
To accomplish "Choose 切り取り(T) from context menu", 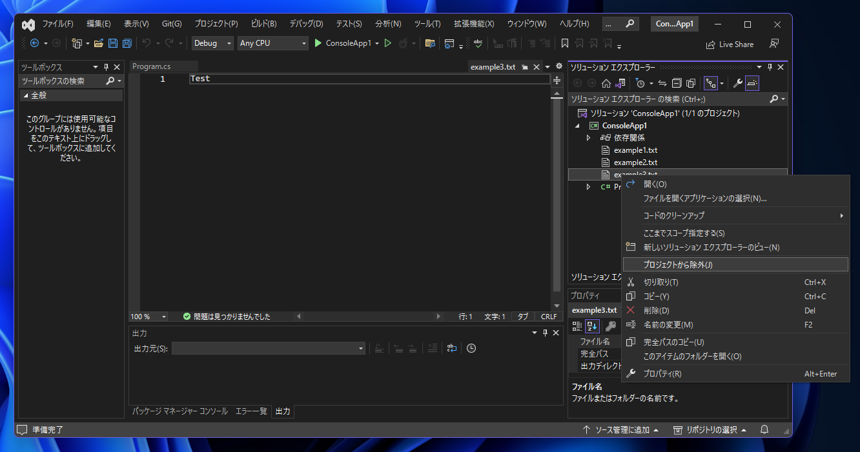I will click(735, 282).
